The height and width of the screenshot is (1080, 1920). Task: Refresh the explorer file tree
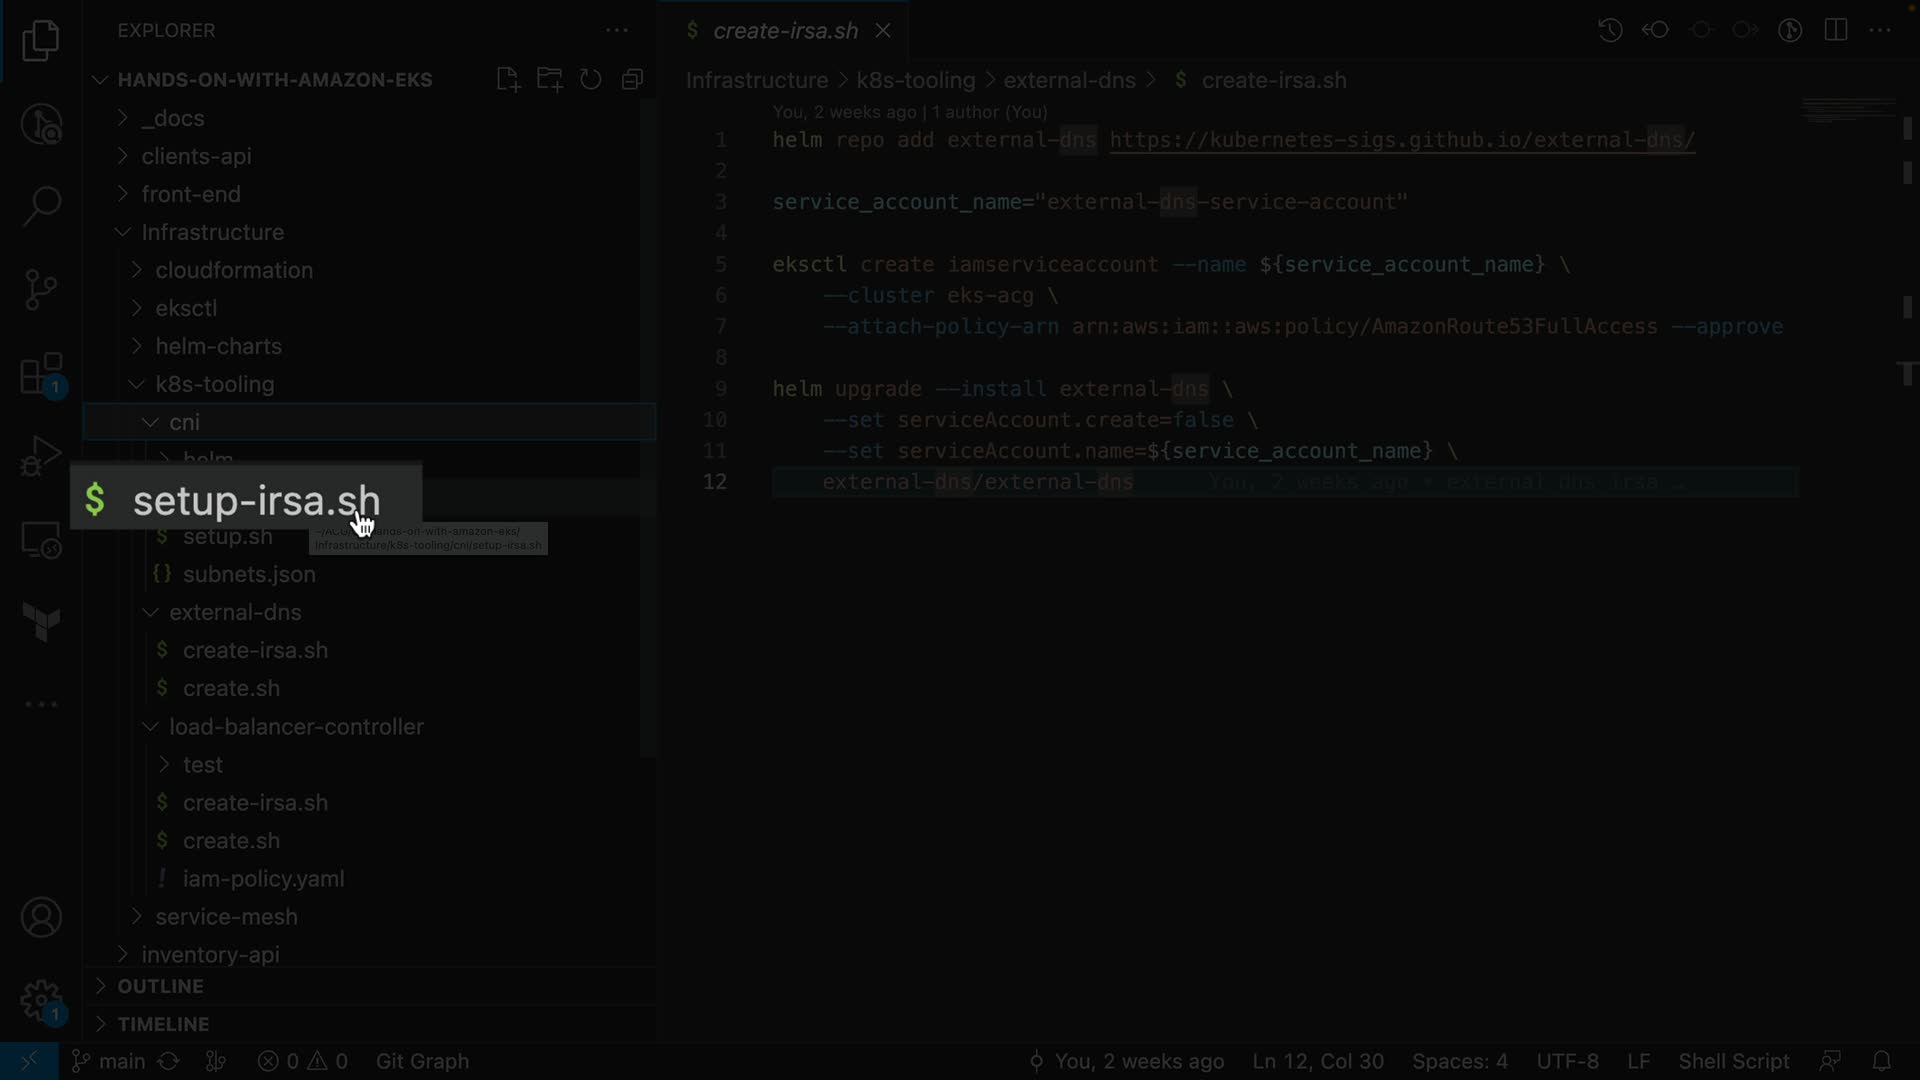[x=591, y=80]
